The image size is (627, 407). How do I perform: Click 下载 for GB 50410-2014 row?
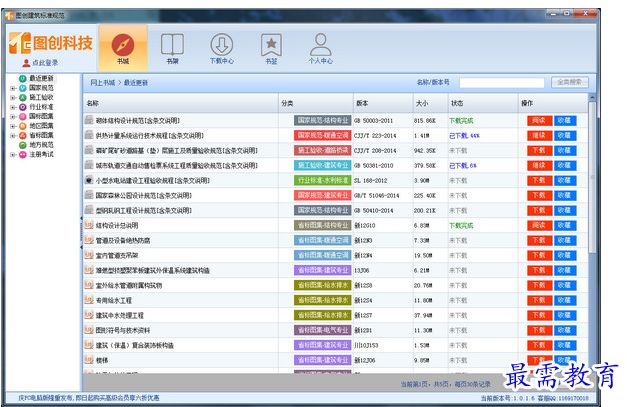click(x=539, y=210)
